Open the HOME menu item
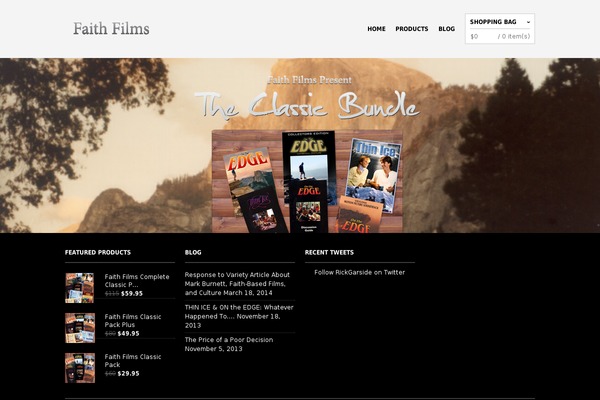The width and height of the screenshot is (600, 400). pos(376,29)
